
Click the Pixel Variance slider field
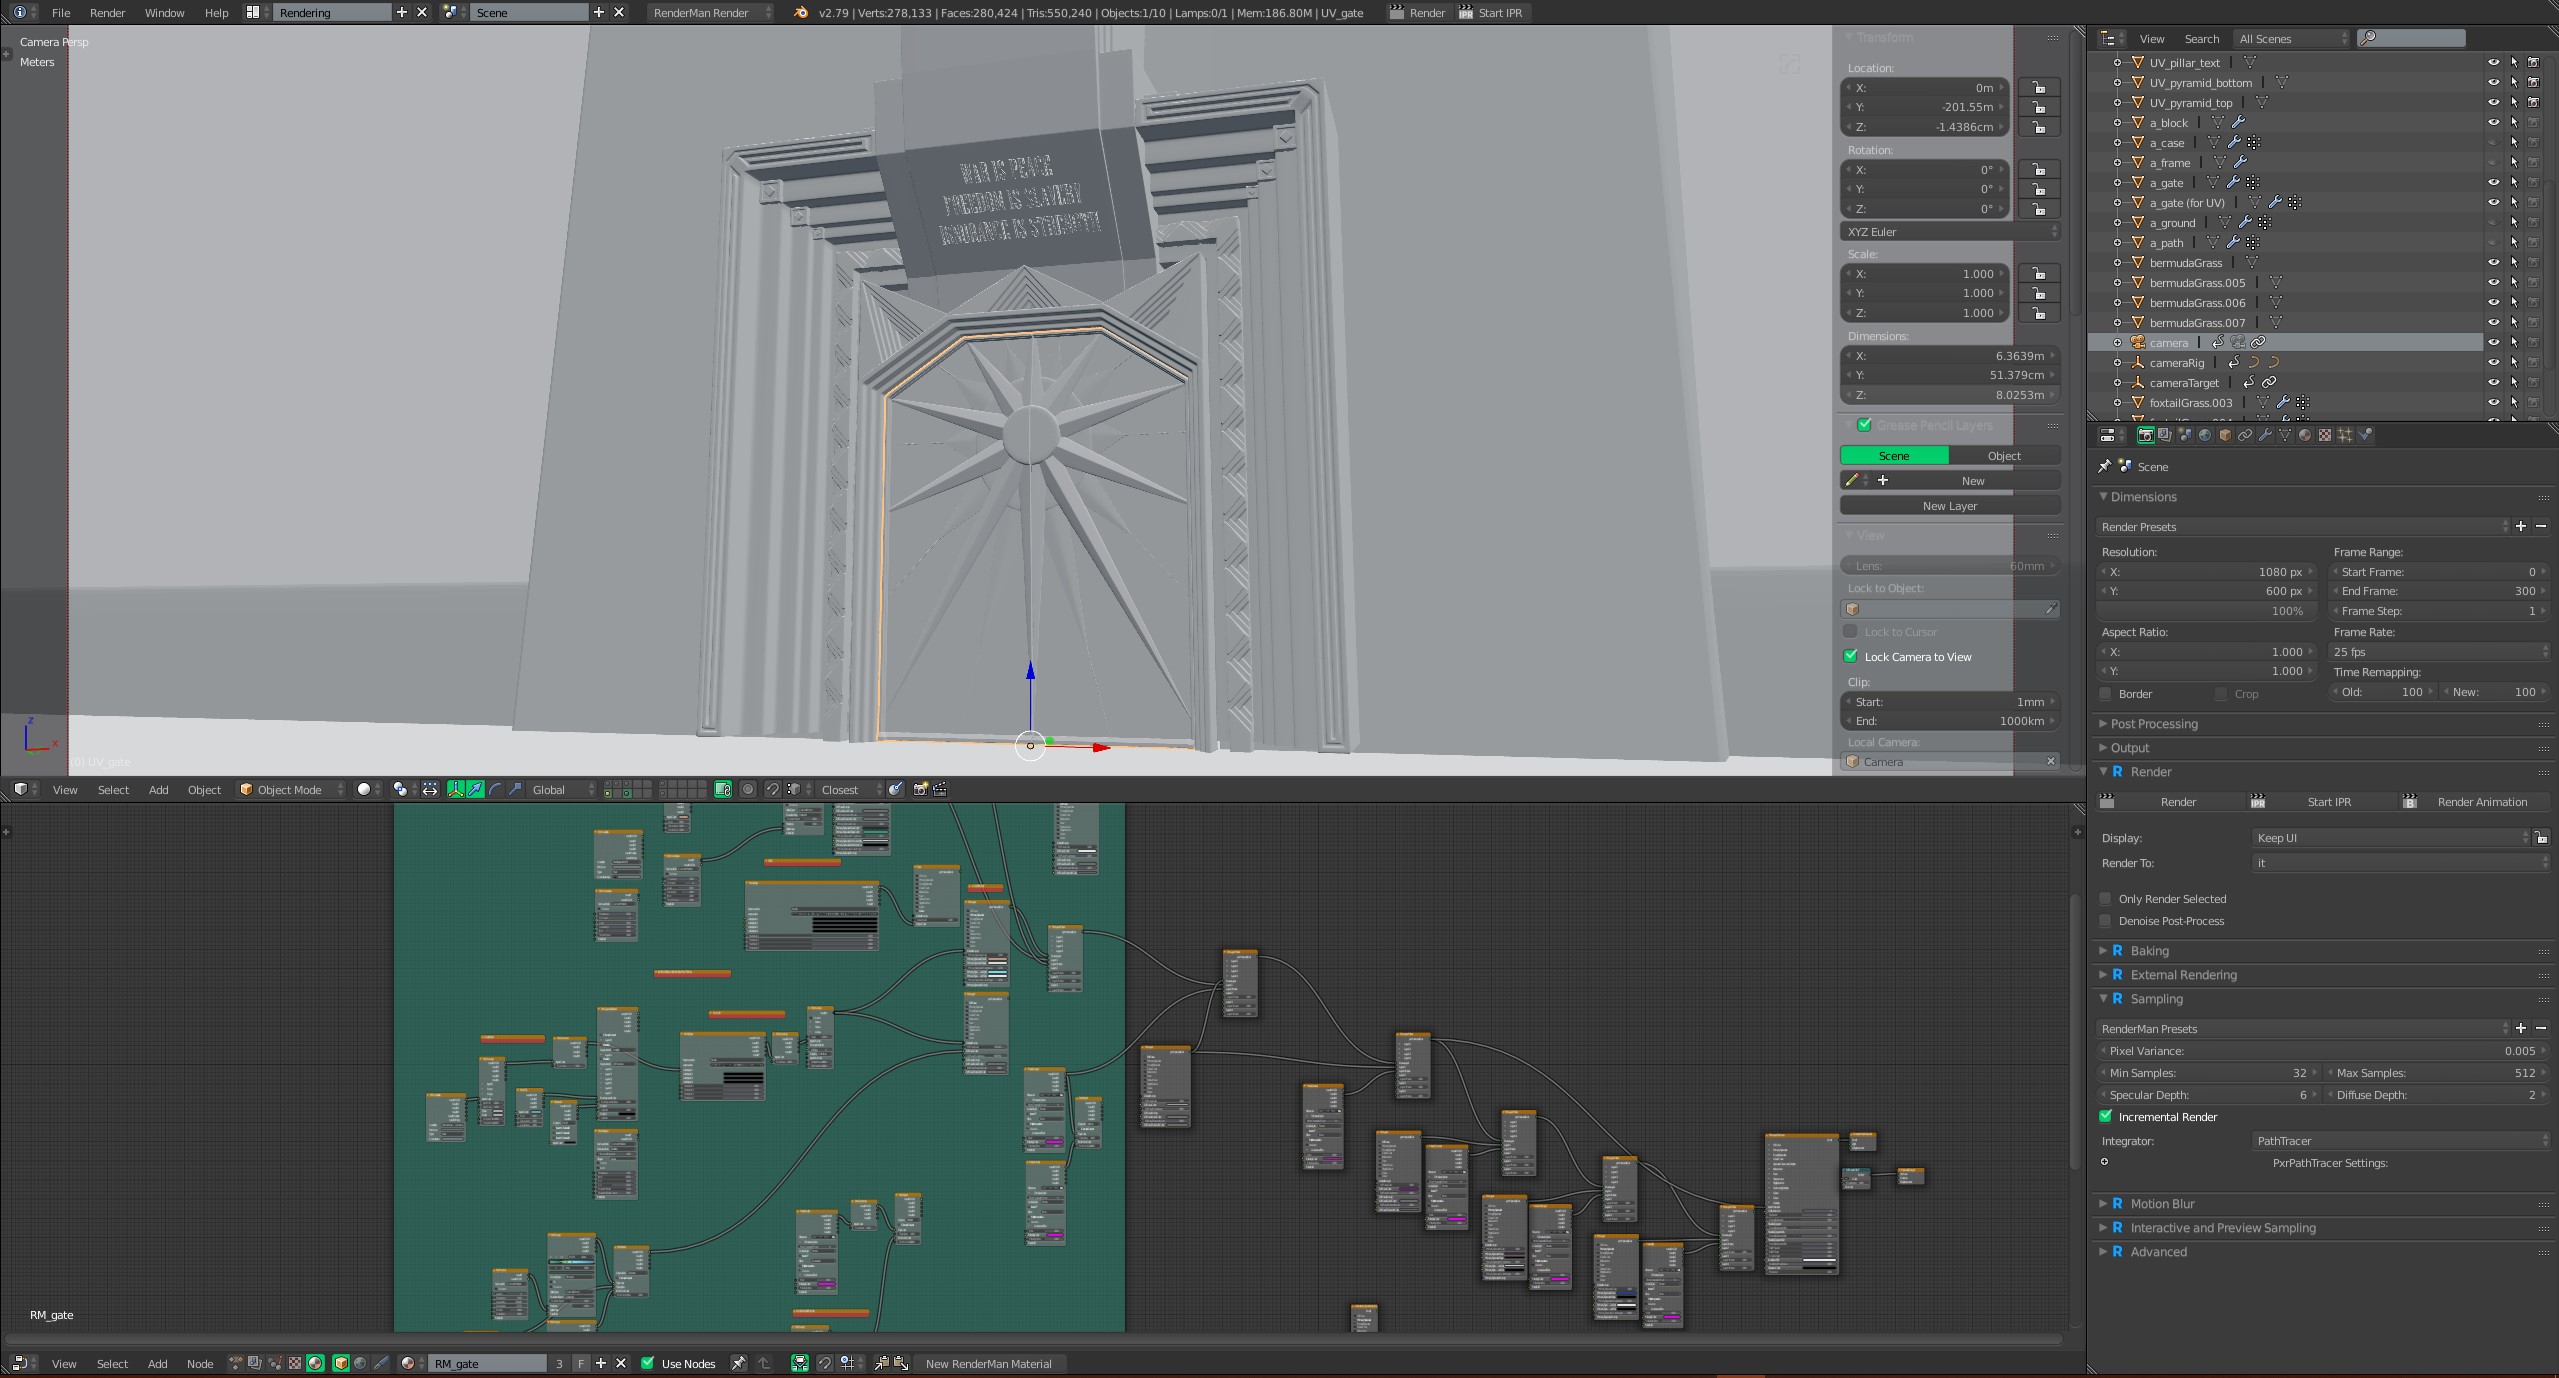2321,1051
